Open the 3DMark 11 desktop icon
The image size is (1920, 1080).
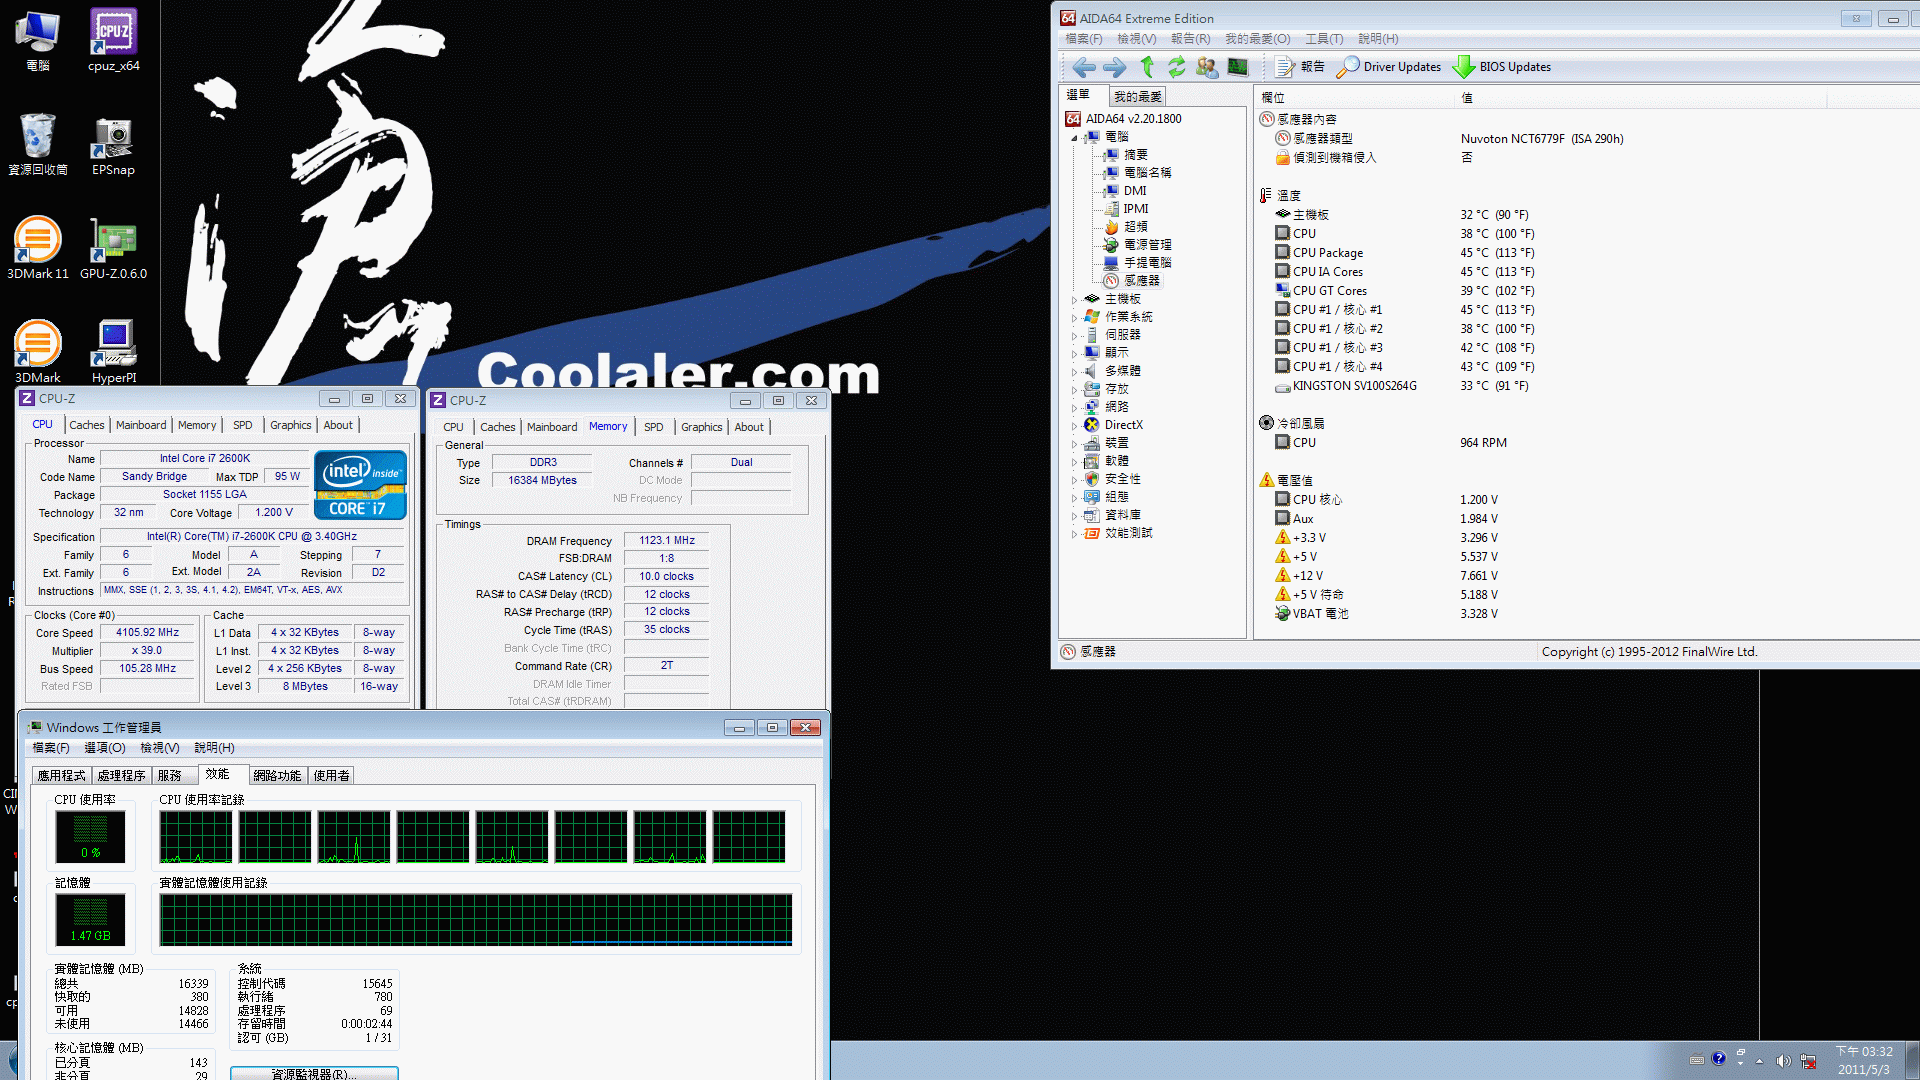[x=38, y=249]
